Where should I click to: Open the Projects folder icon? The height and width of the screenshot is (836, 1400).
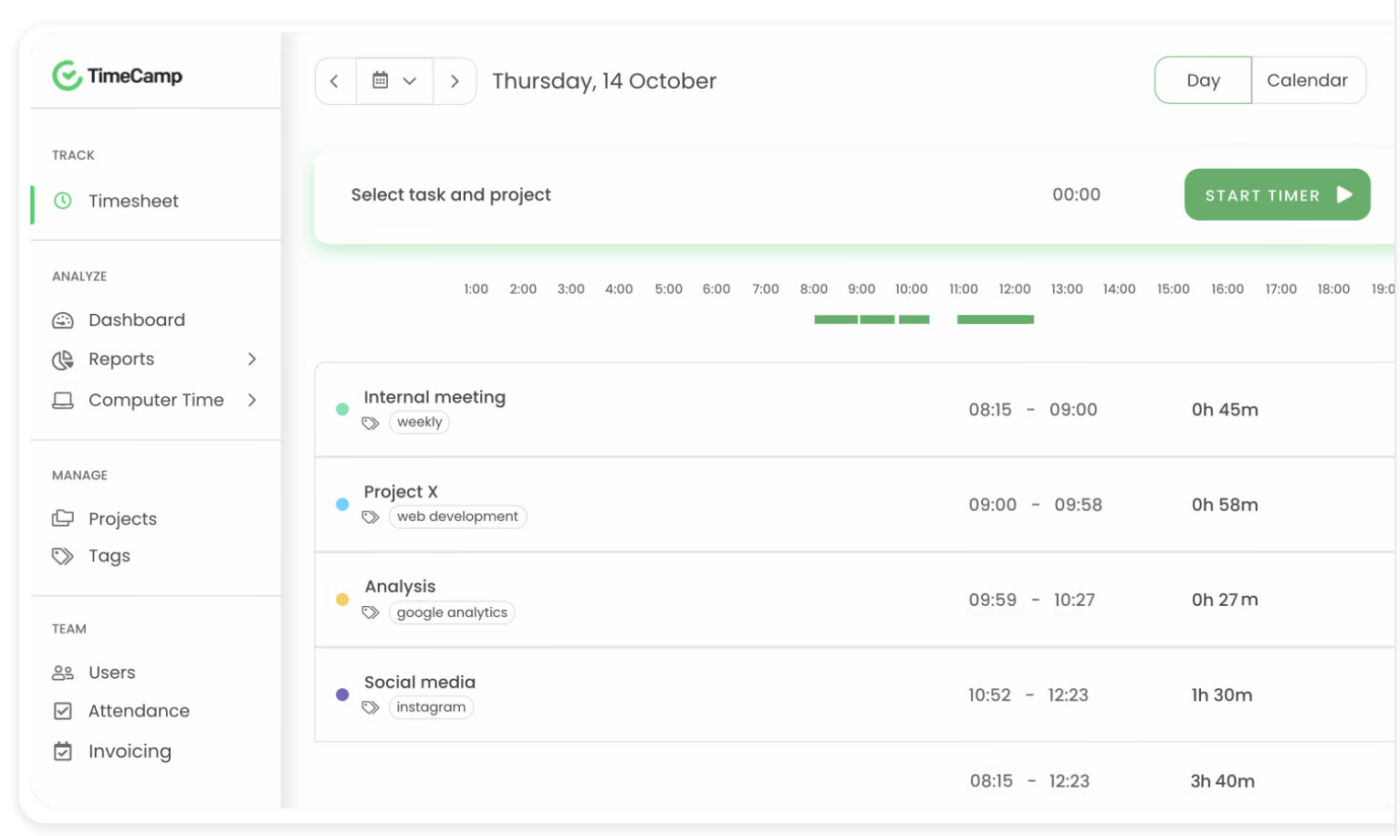click(x=63, y=518)
